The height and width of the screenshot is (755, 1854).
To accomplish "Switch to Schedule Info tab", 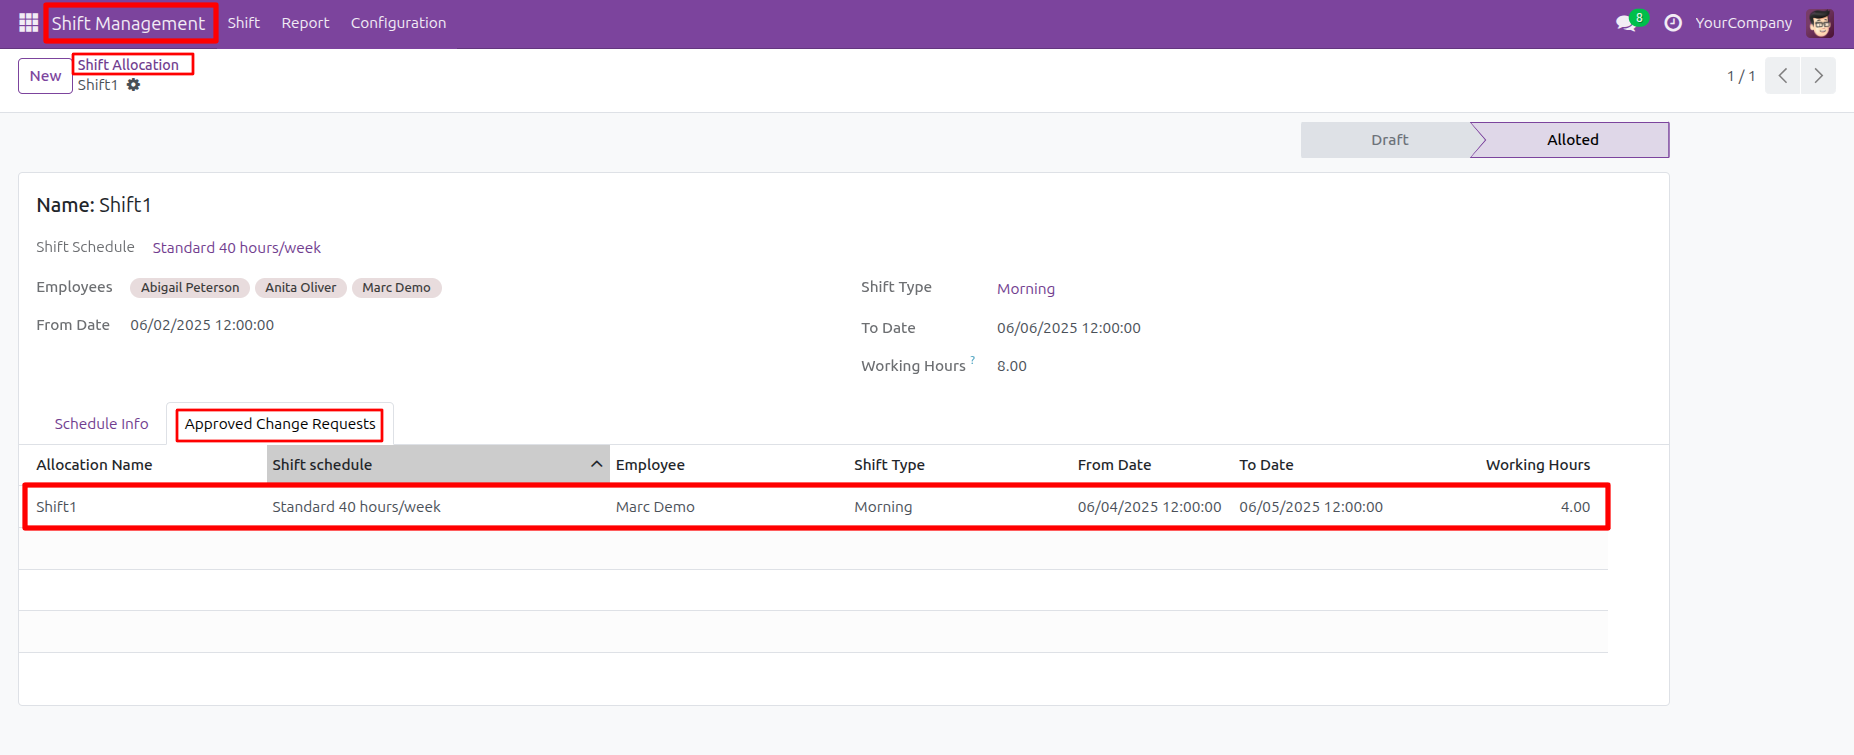I will [x=101, y=424].
